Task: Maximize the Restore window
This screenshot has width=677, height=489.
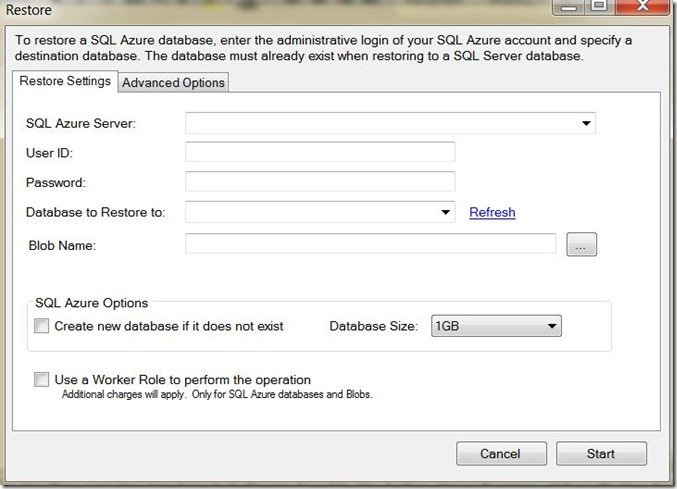Action: coord(600,6)
